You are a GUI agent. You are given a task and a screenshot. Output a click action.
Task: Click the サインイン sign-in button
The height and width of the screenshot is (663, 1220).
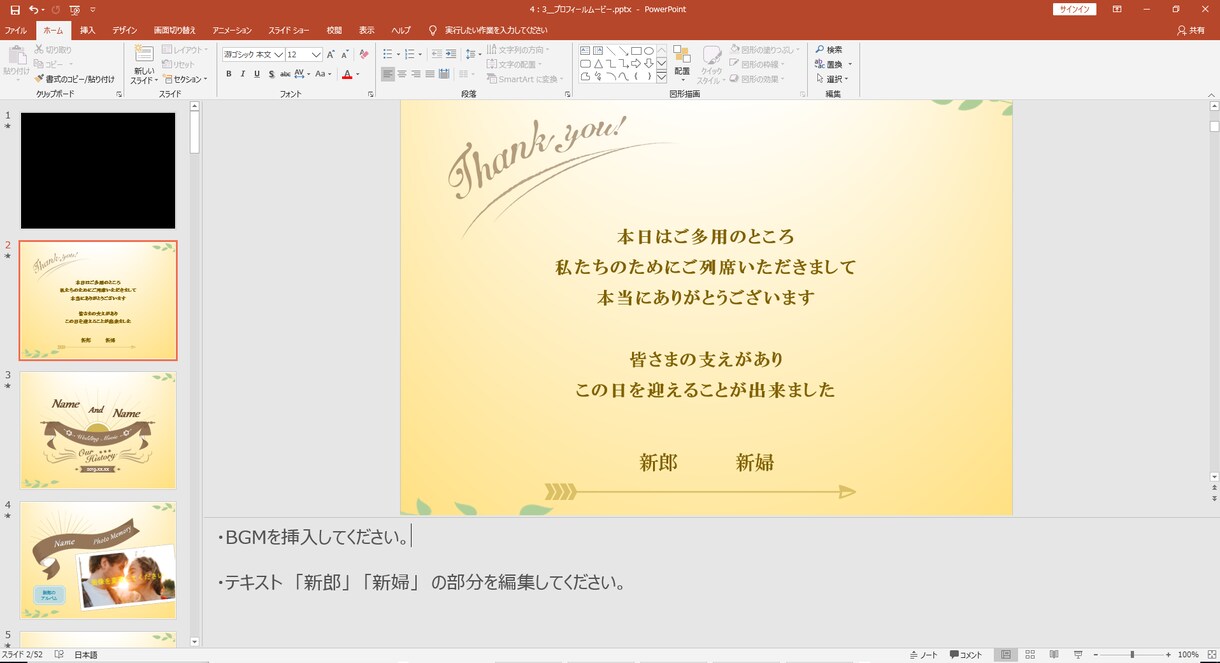coord(1074,9)
